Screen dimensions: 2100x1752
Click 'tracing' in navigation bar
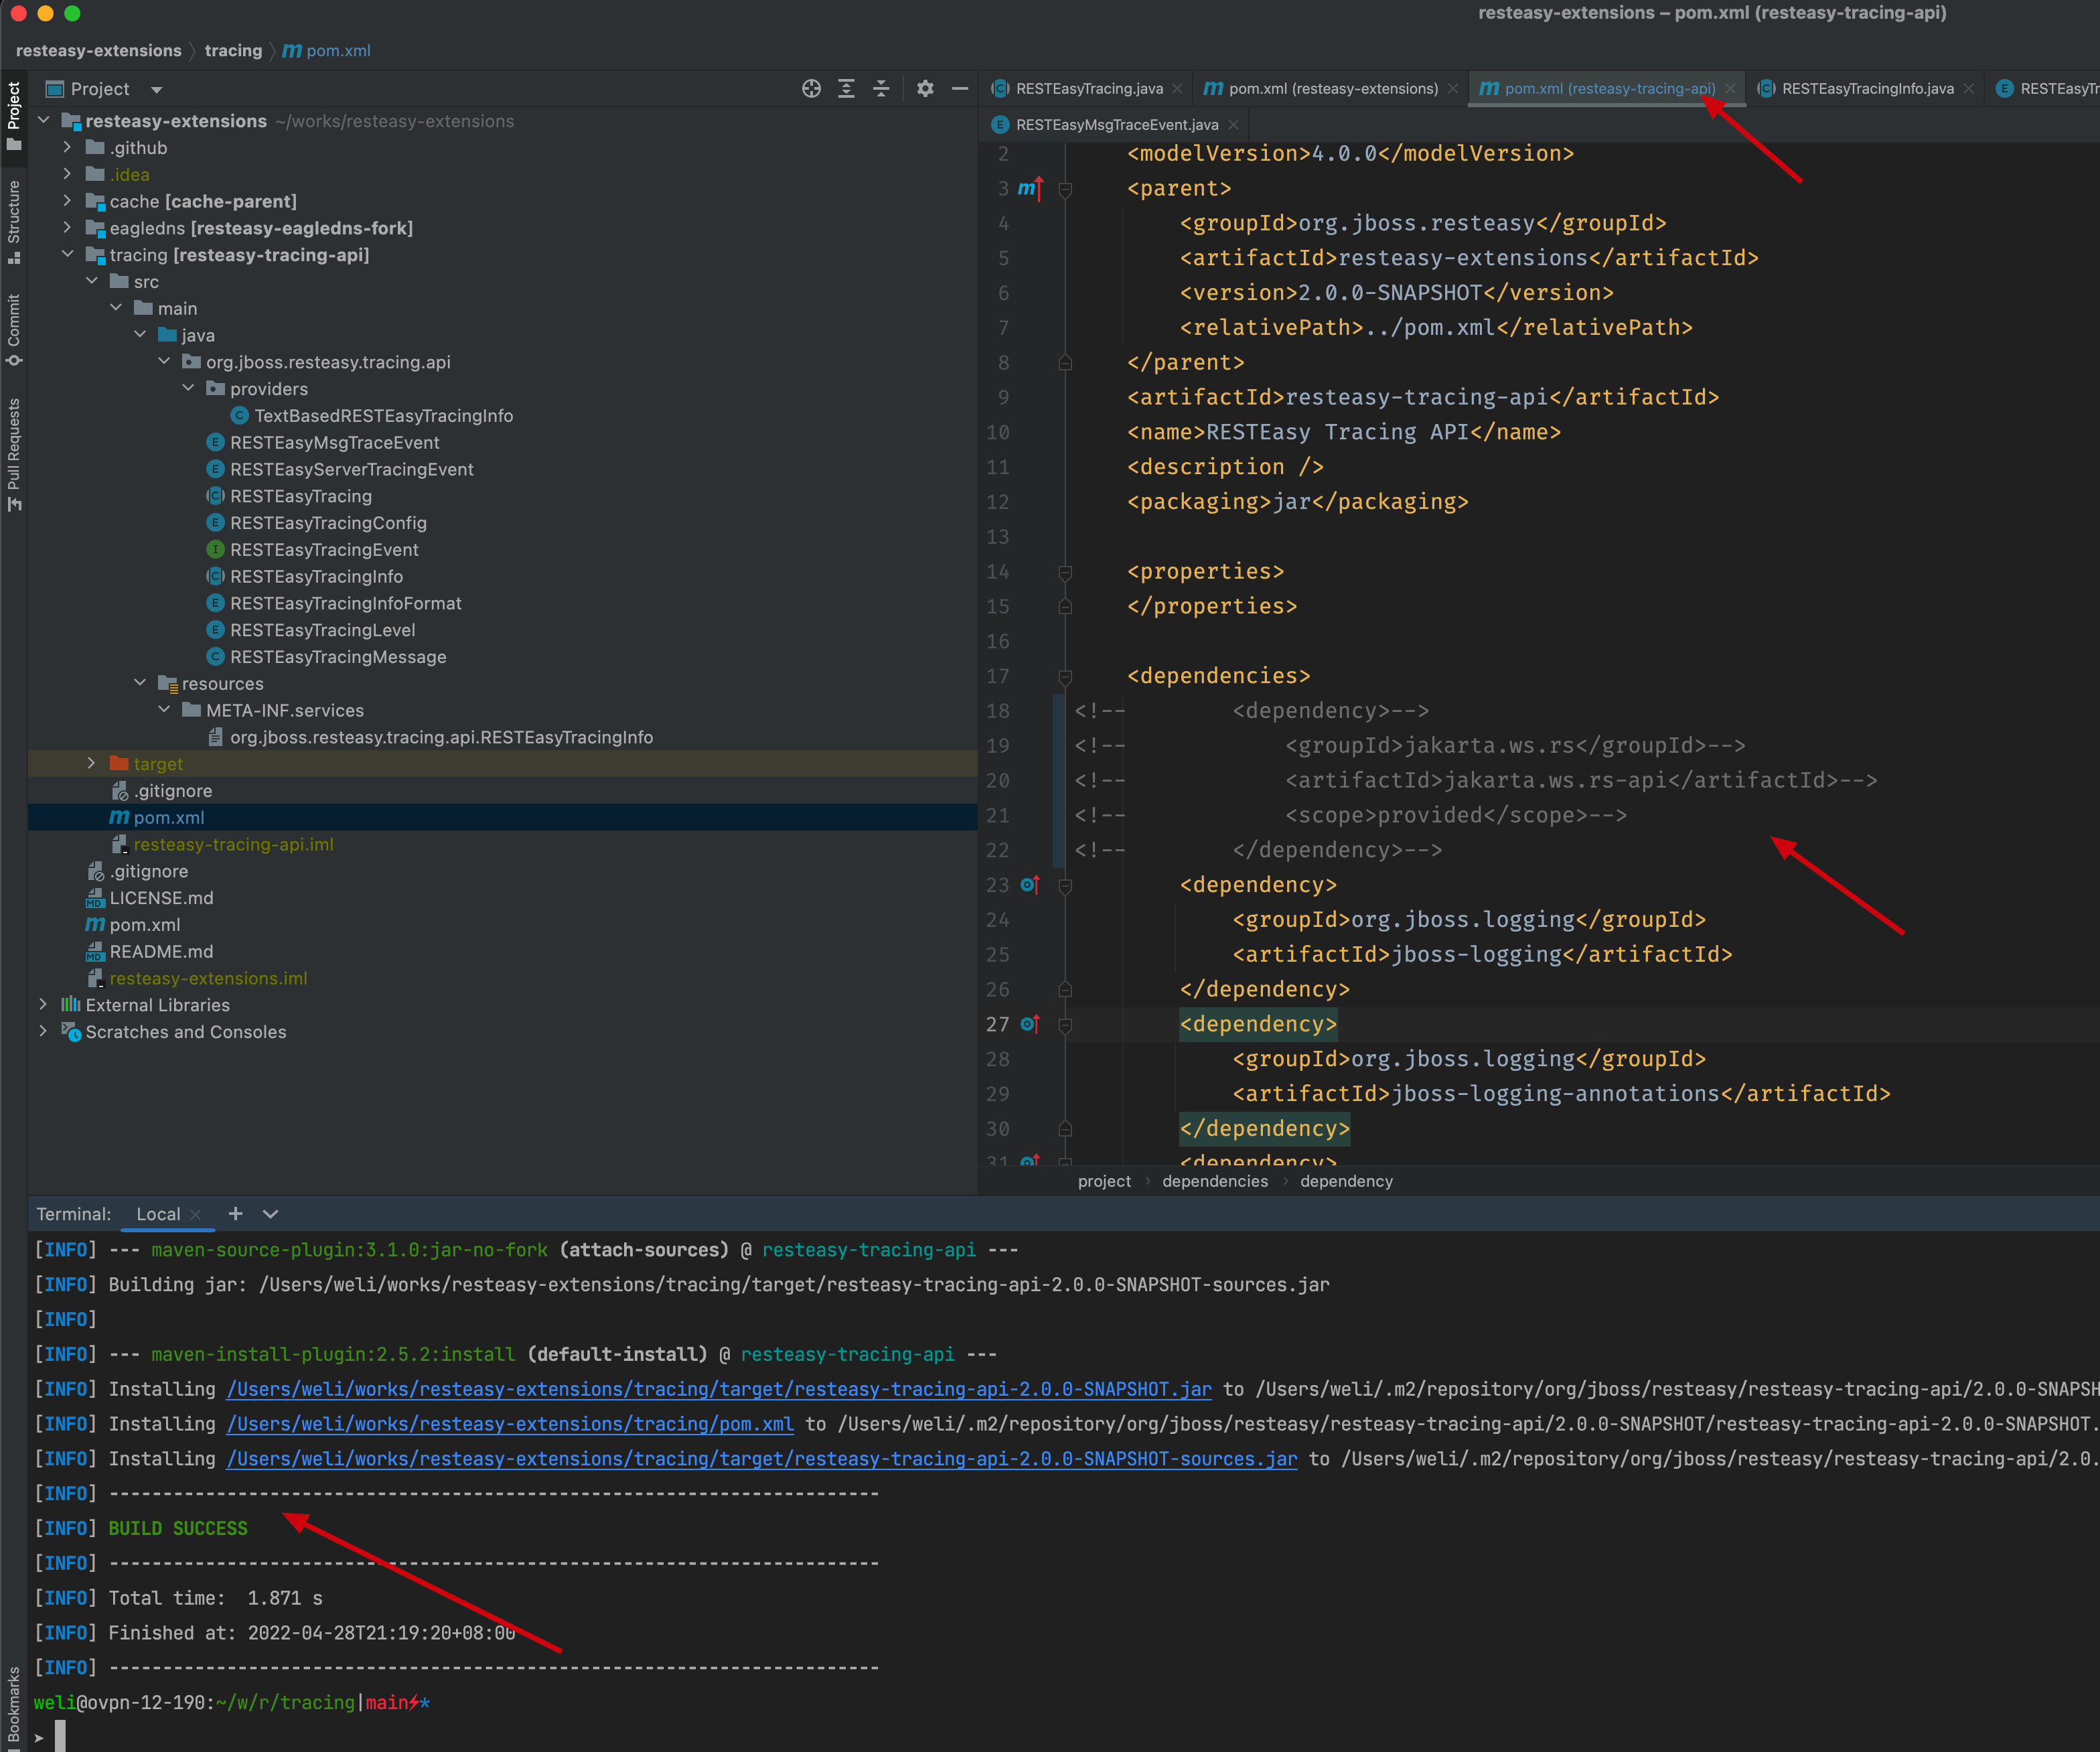click(233, 51)
